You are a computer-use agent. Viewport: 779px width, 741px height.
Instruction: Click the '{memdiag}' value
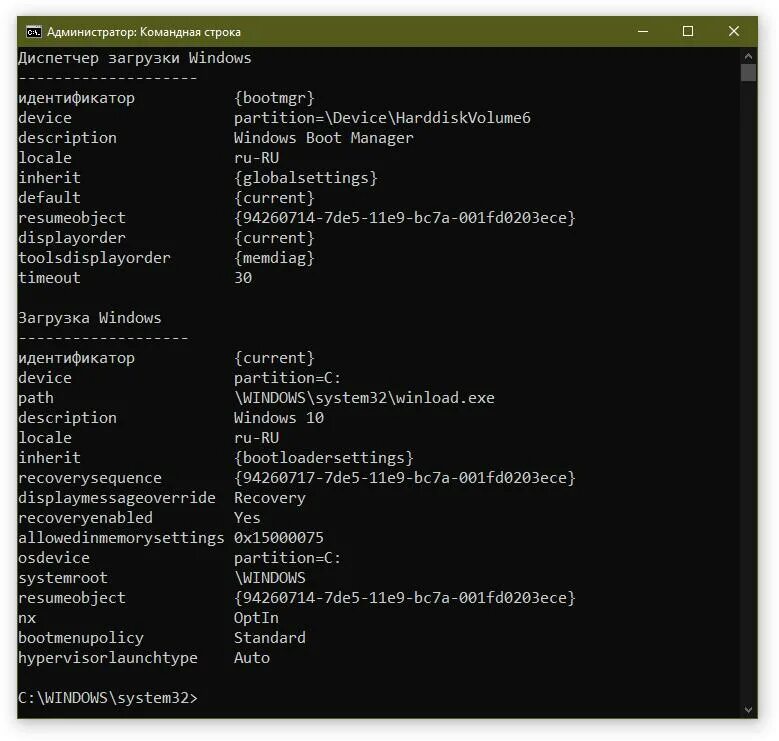click(x=274, y=258)
